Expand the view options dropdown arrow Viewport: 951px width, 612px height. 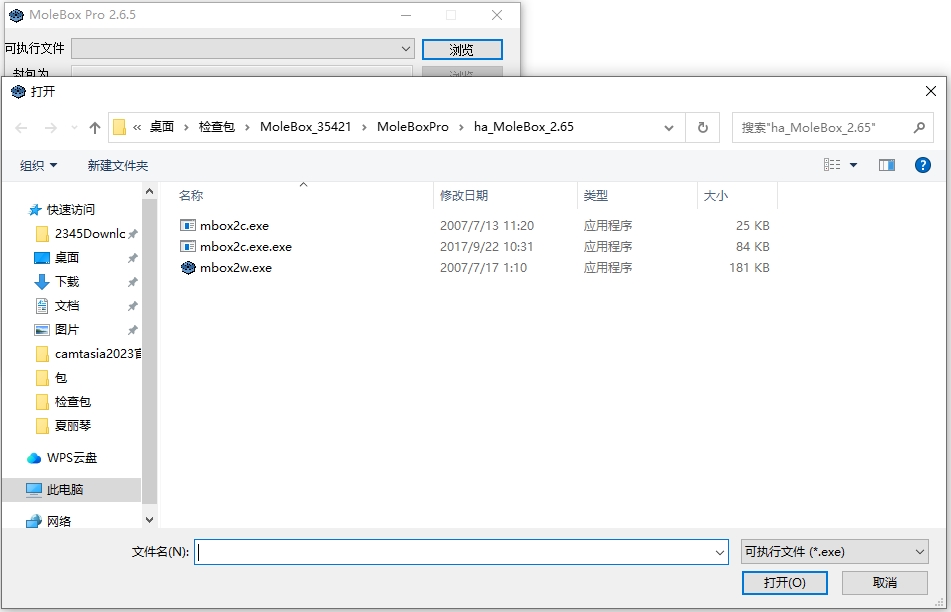point(853,165)
